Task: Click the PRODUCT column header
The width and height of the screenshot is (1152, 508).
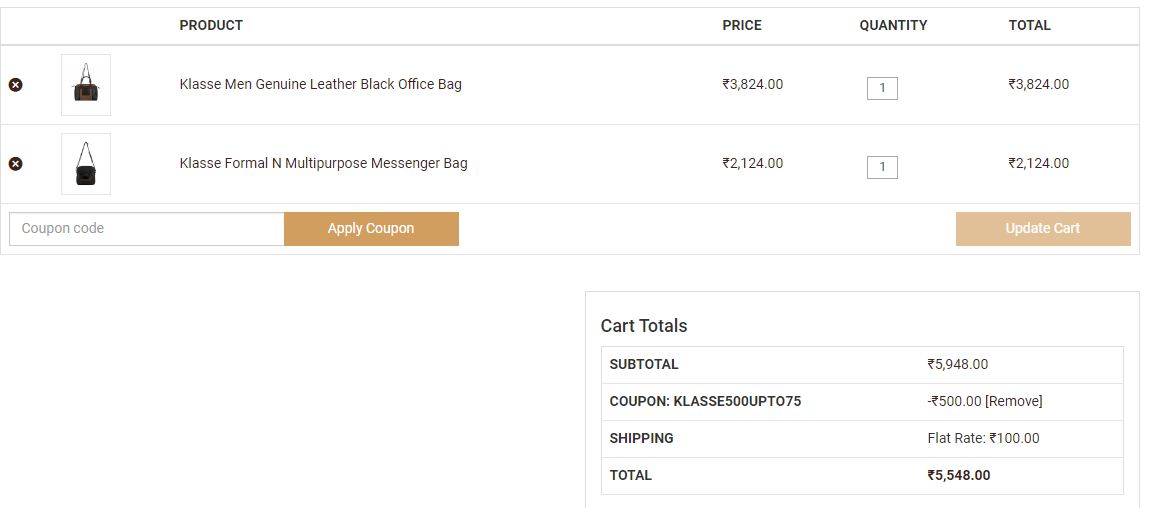Action: point(211,25)
